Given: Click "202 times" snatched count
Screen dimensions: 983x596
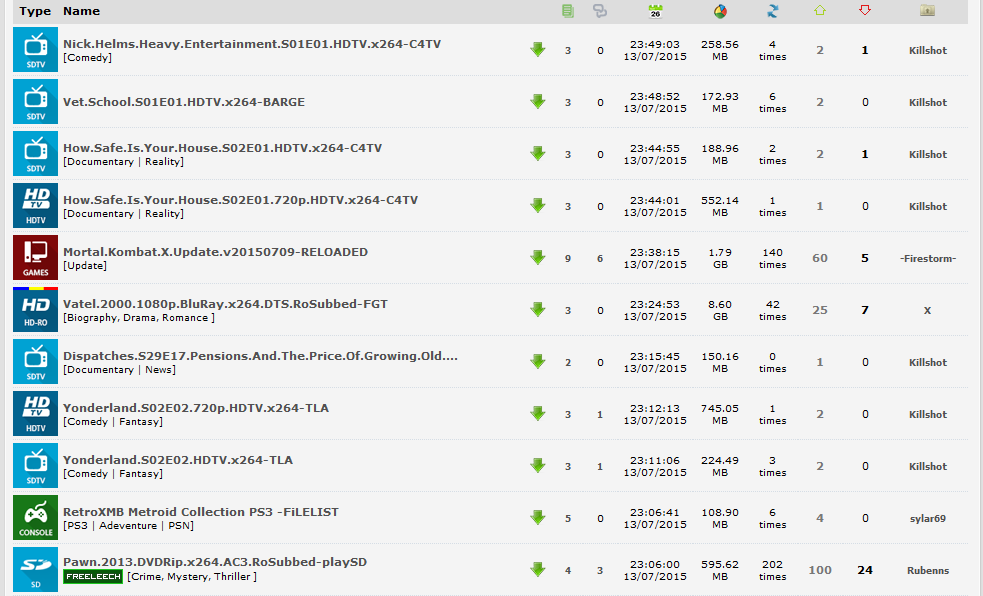Looking at the screenshot, I should (x=772, y=570).
